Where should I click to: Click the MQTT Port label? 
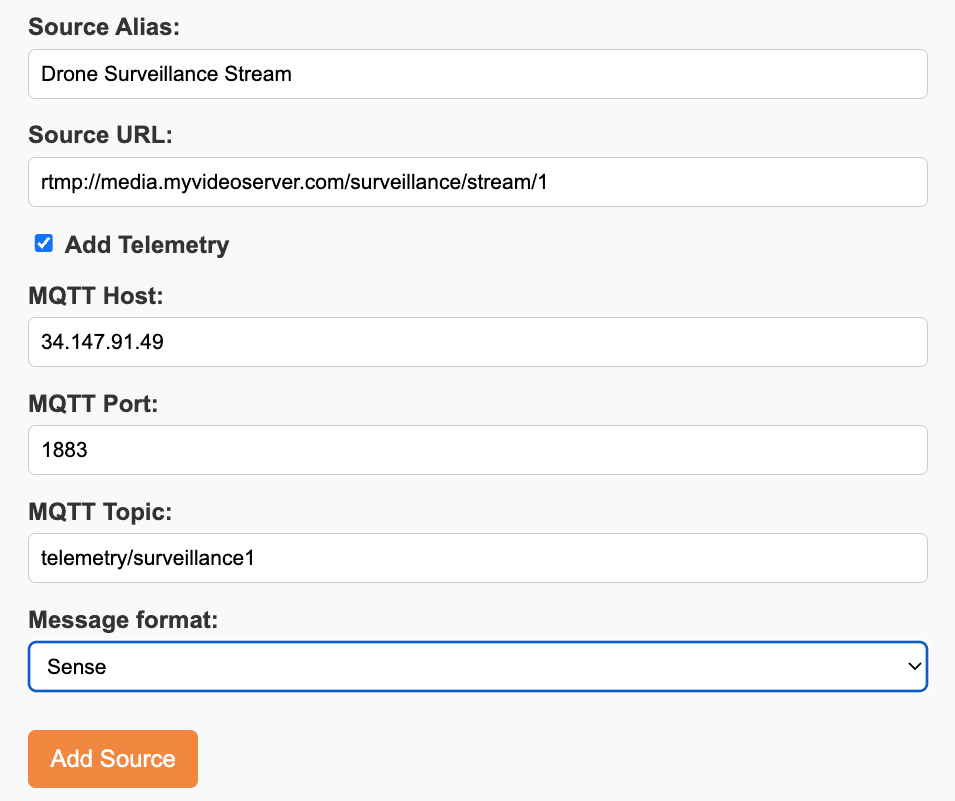[93, 403]
